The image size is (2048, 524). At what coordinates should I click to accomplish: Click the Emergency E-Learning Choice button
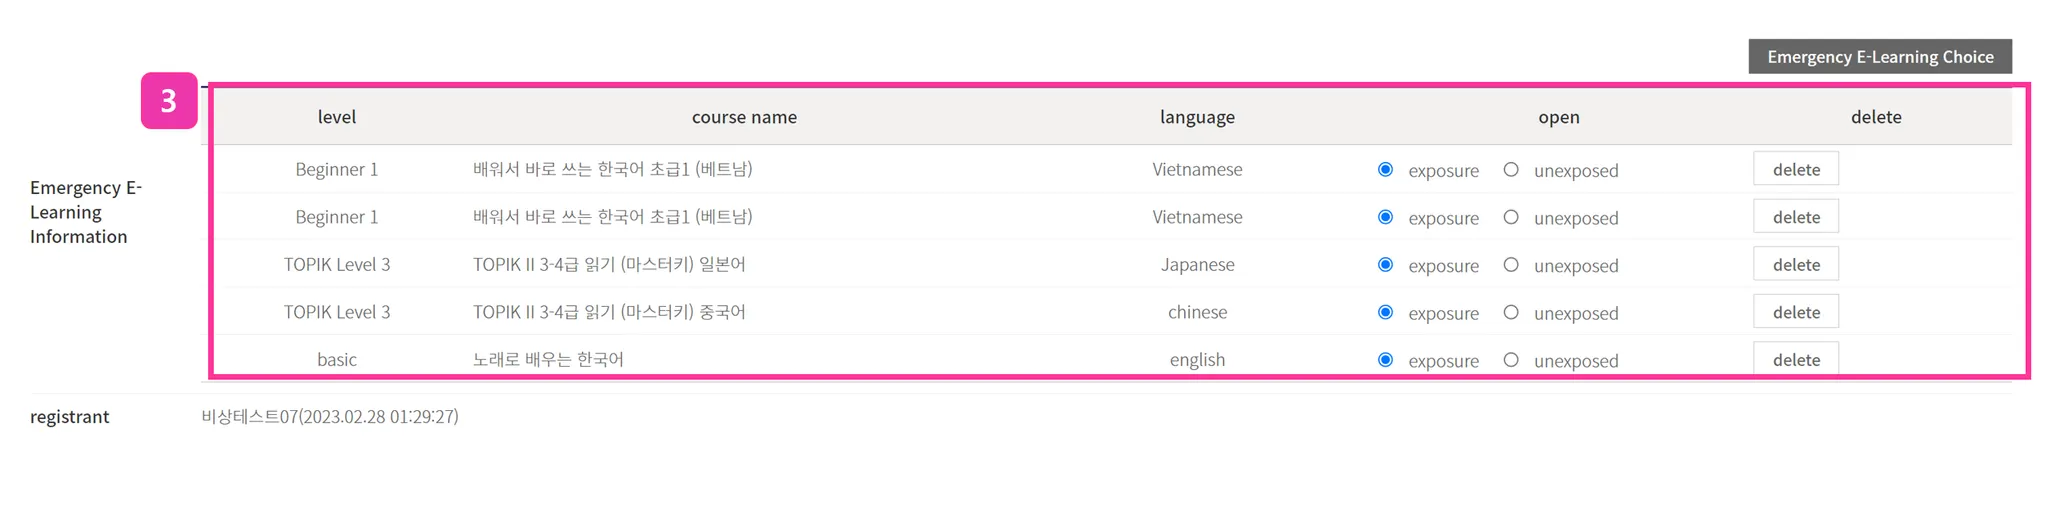tap(1879, 57)
